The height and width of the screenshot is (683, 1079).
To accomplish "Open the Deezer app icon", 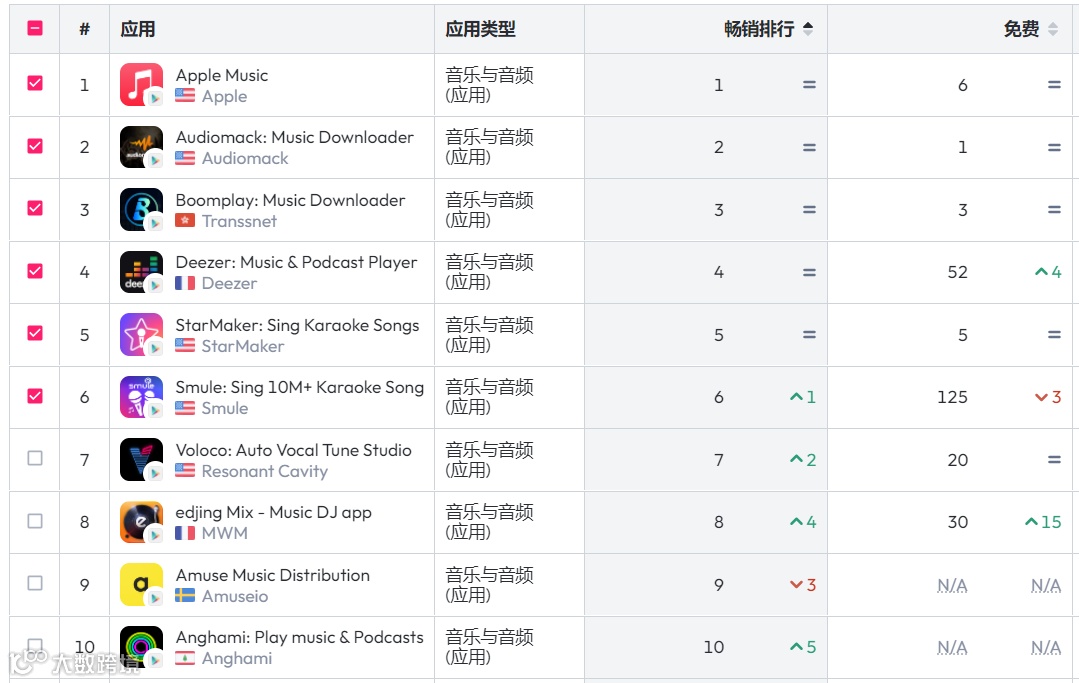I will tap(141, 272).
